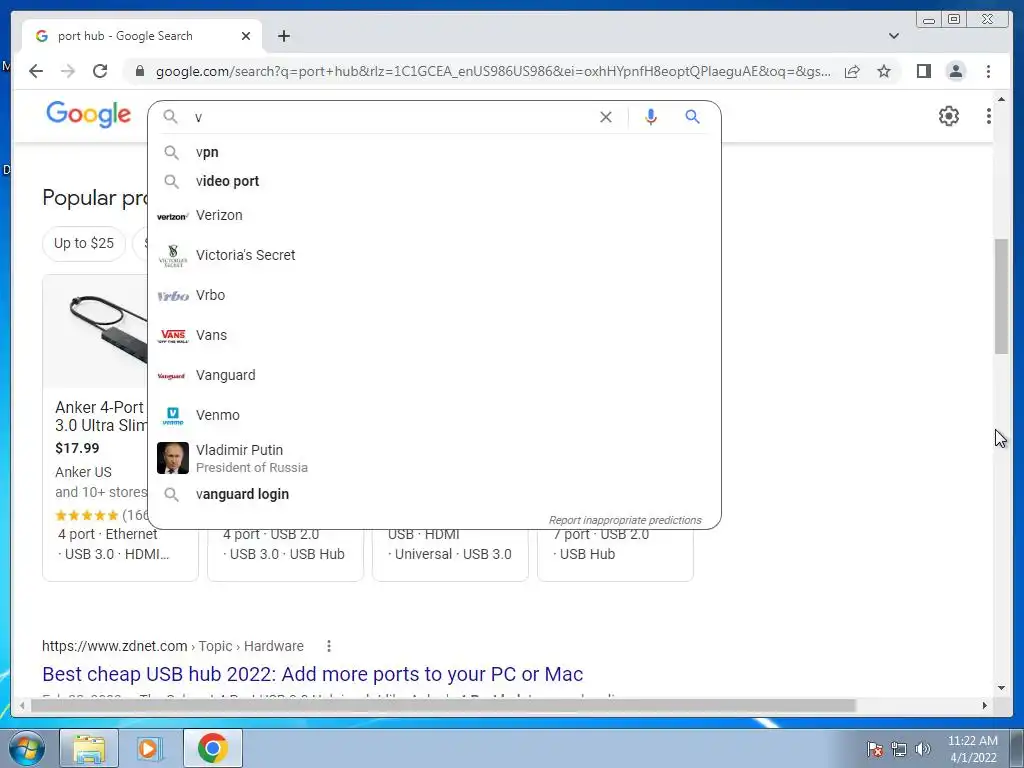Open Google settings gear icon
Image resolution: width=1024 pixels, height=768 pixels.
[949, 116]
